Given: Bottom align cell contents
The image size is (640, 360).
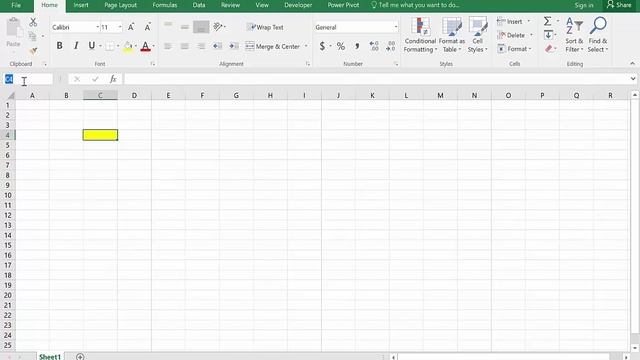Looking at the screenshot, I should tap(201, 27).
